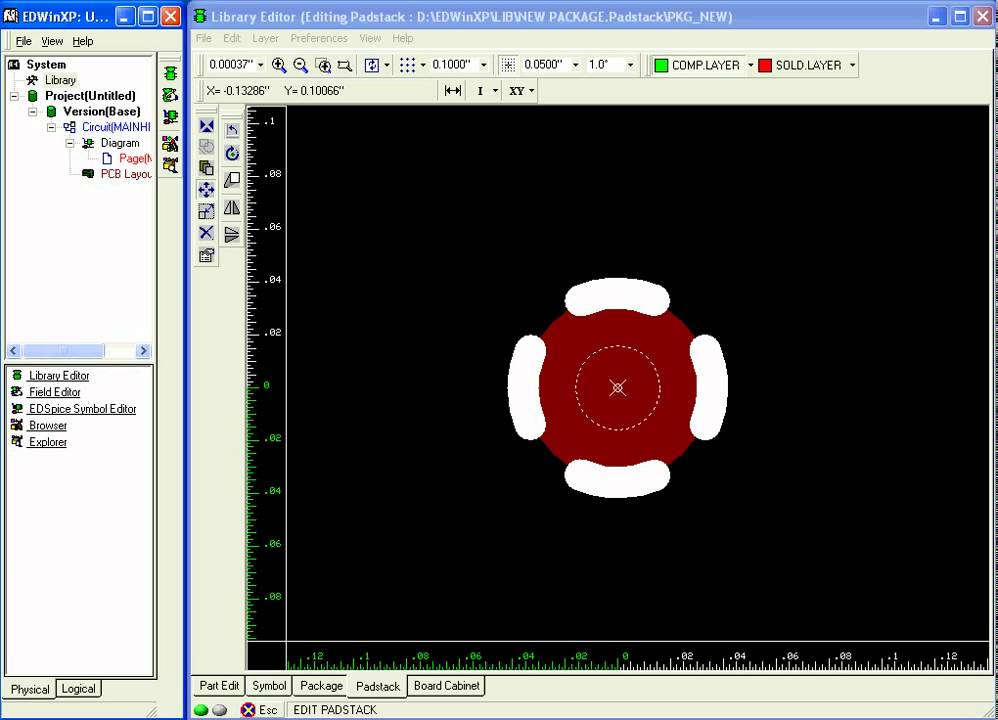The width and height of the screenshot is (998, 720).
Task: Open the Explorer link
Action: tap(48, 442)
